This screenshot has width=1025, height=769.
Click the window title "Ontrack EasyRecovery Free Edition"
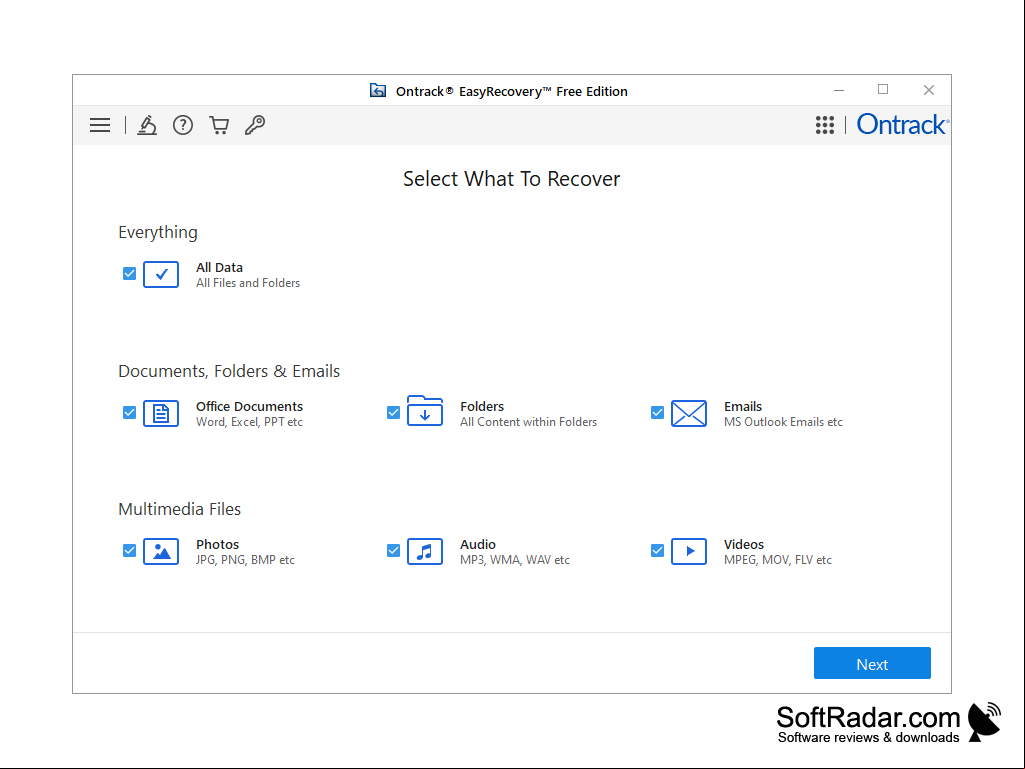512,92
